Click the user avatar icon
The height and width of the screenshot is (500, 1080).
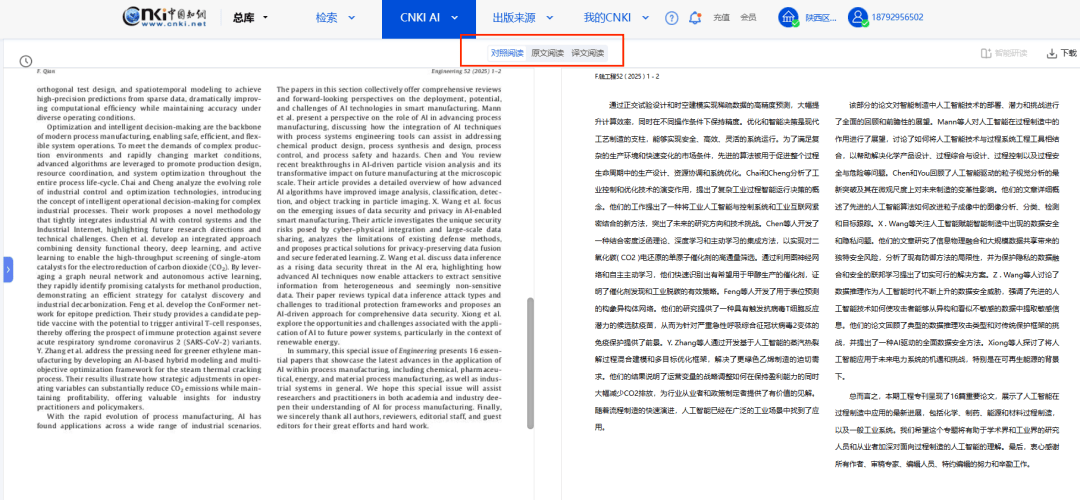pos(859,18)
